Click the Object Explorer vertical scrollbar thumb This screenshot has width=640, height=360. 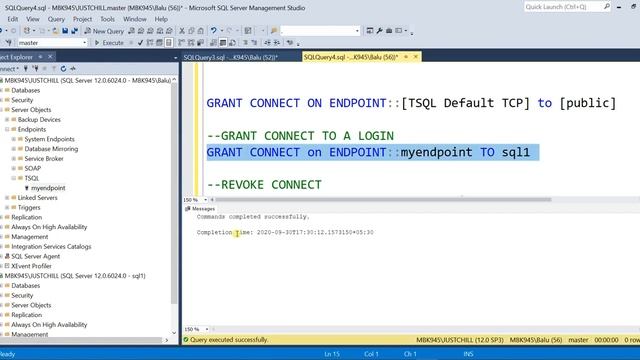coord(174,194)
